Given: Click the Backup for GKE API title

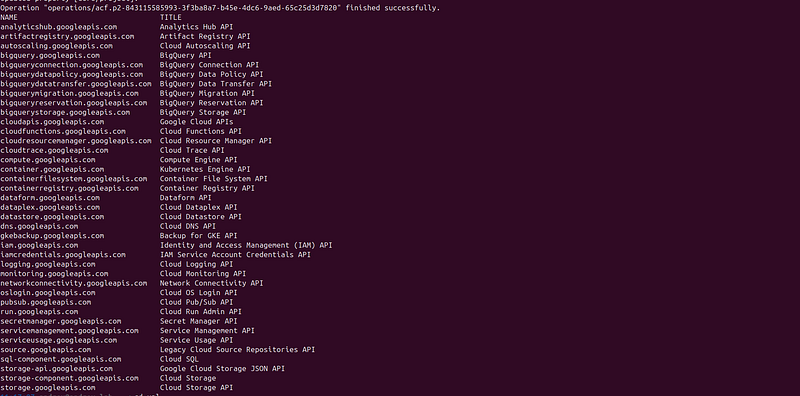Looking at the screenshot, I should click(198, 236).
